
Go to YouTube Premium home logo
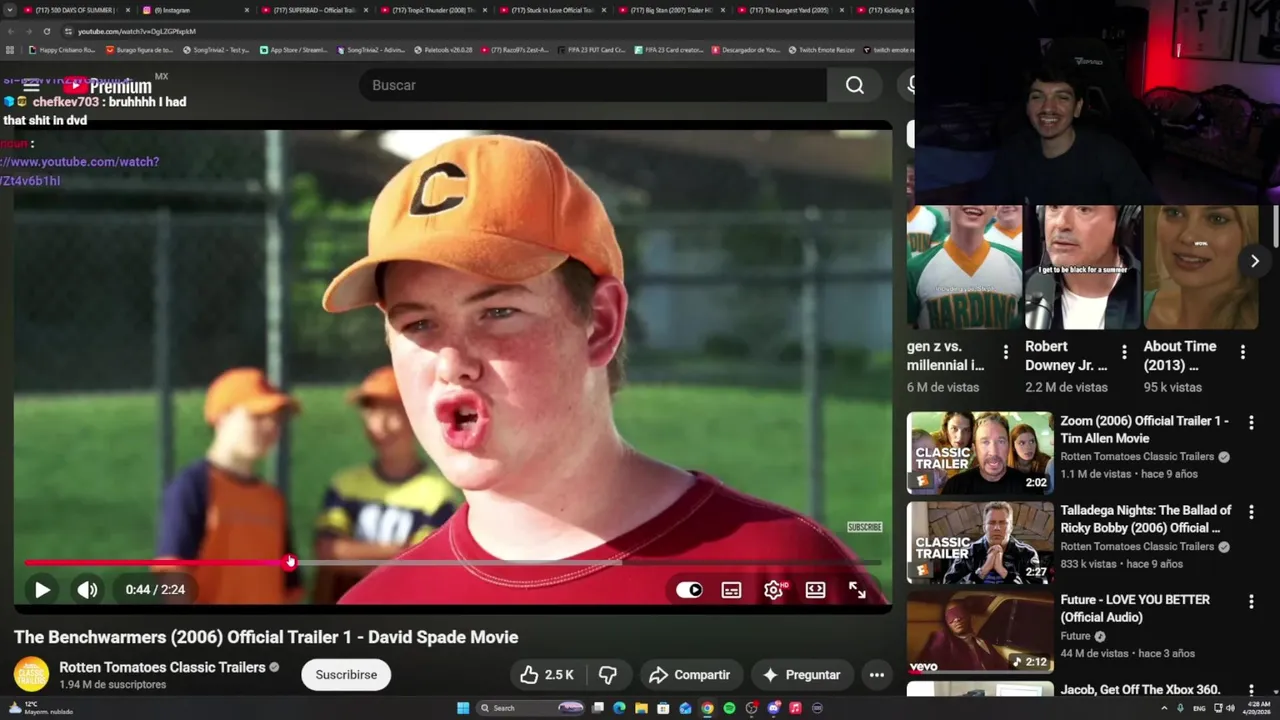pos(107,86)
